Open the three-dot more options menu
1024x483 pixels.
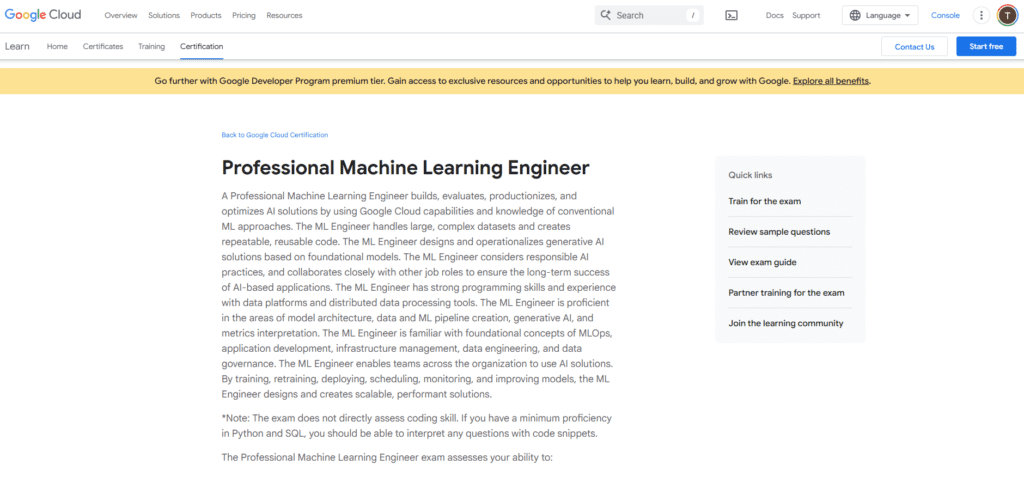[981, 16]
